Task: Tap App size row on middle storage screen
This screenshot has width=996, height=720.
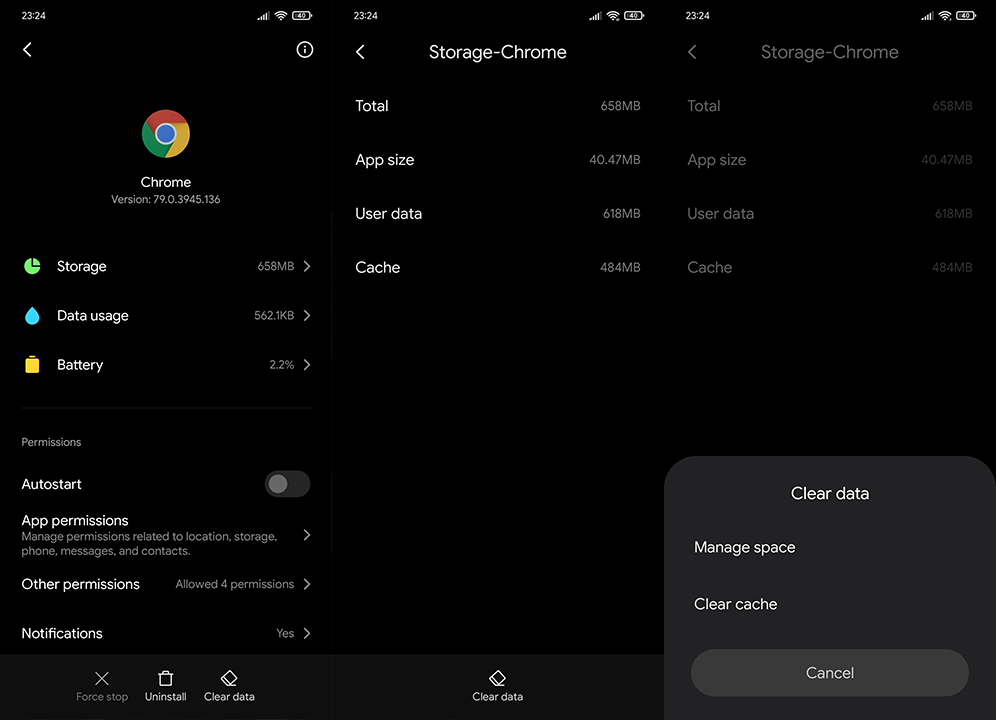Action: click(497, 160)
